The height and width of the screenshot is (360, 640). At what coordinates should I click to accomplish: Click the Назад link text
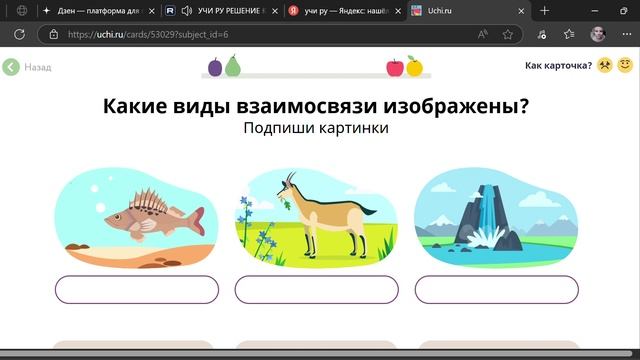pos(38,67)
